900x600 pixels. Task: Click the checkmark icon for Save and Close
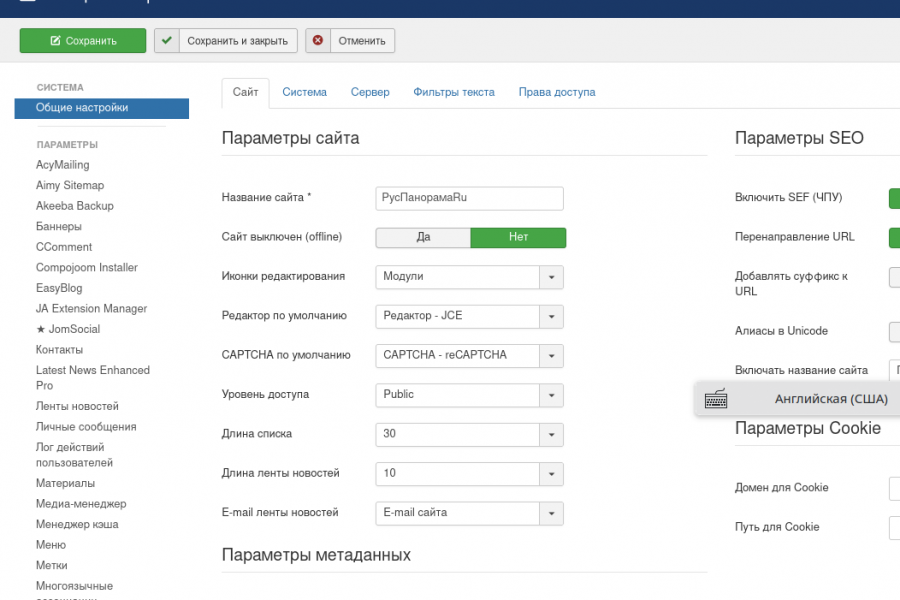click(167, 41)
